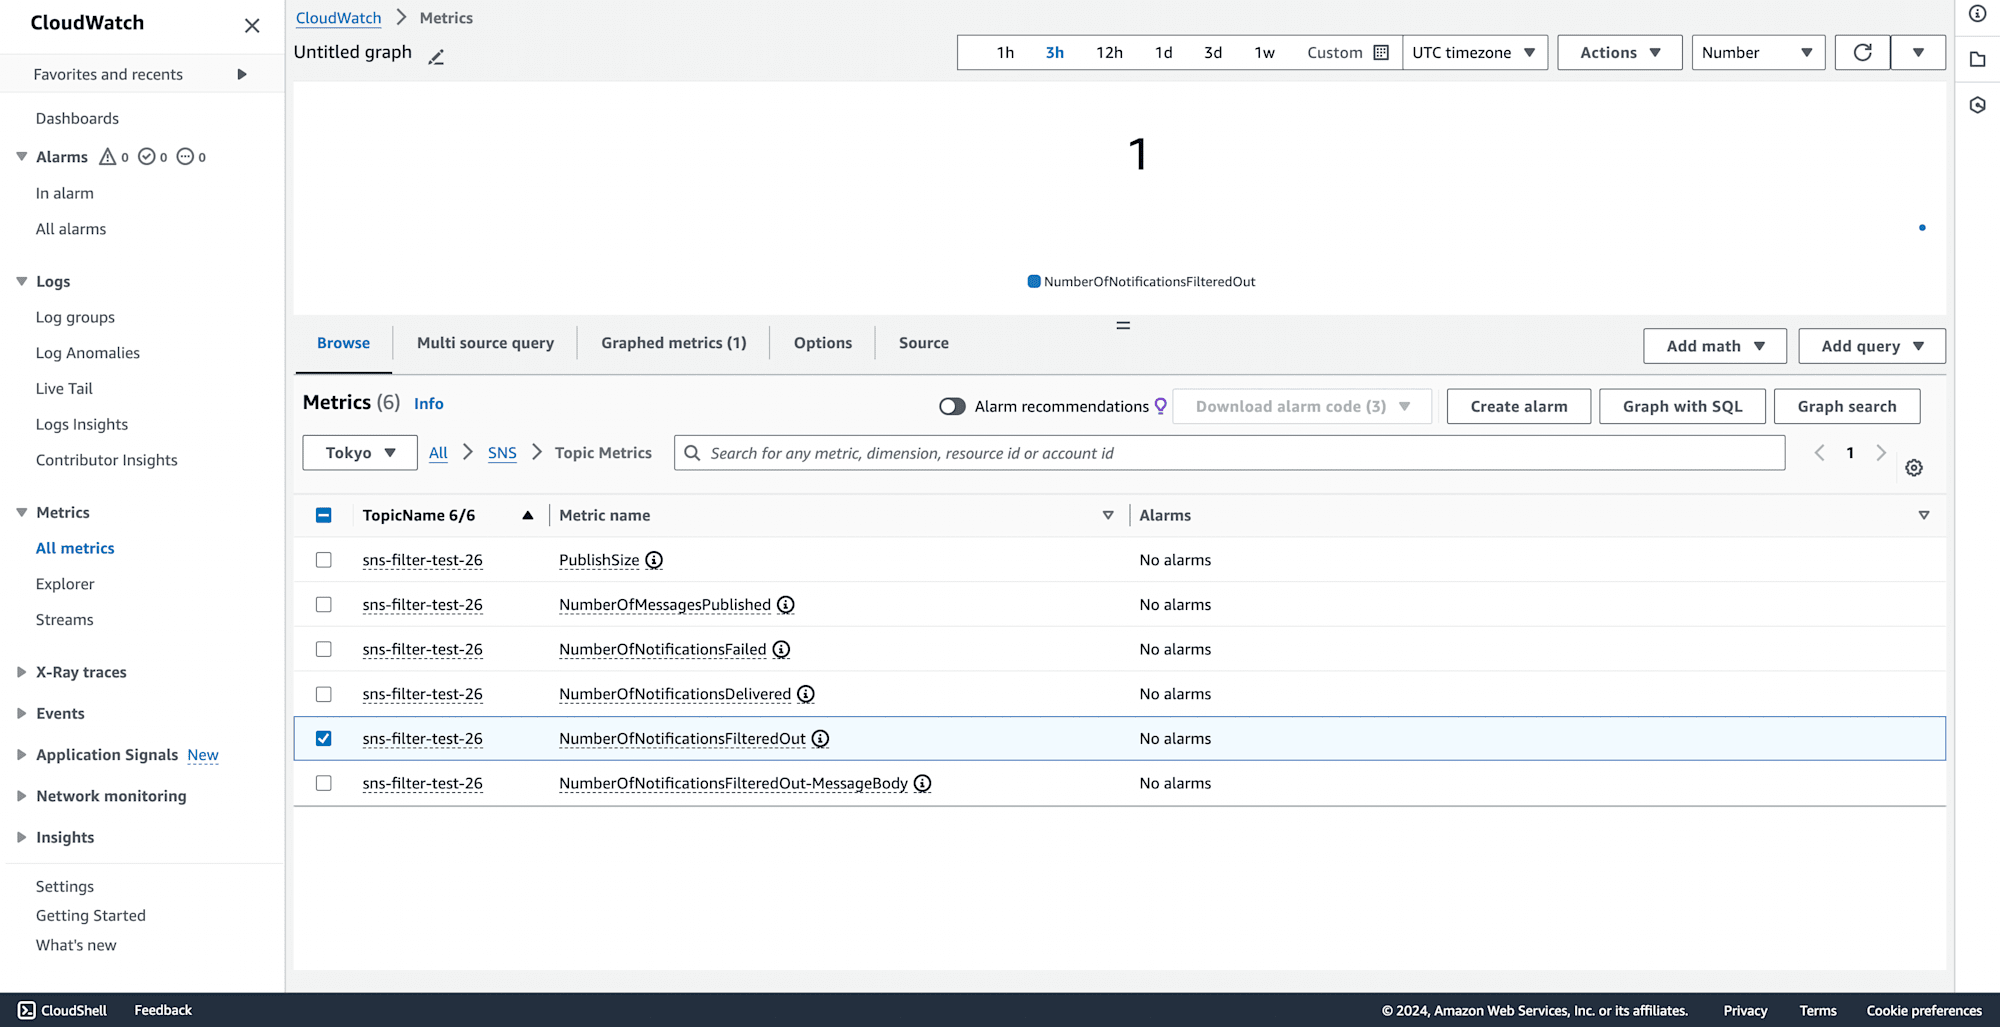
Task: Click the Graph search button
Action: [1847, 406]
